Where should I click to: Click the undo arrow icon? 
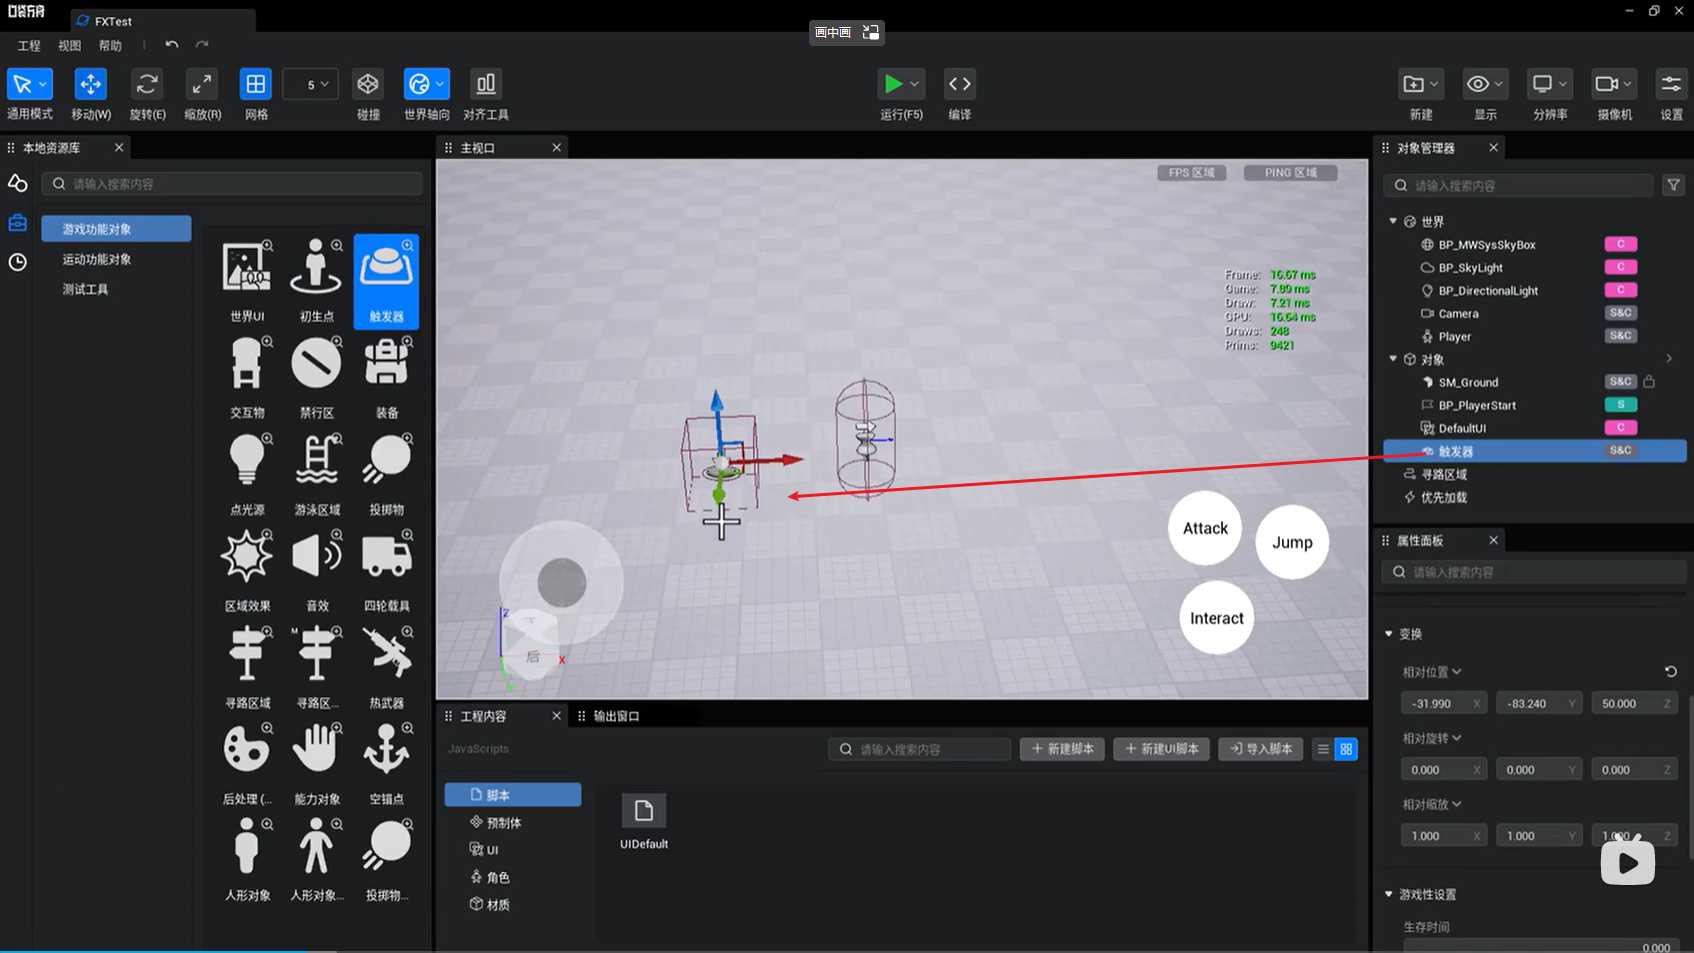click(x=172, y=45)
